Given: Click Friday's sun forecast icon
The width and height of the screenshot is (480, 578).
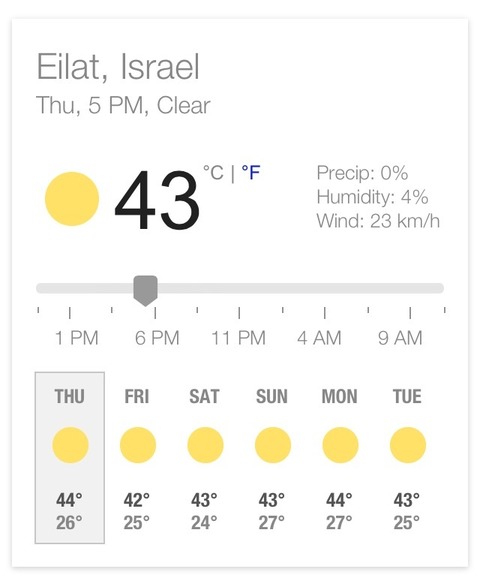Looking at the screenshot, I should pyautogui.click(x=138, y=445).
